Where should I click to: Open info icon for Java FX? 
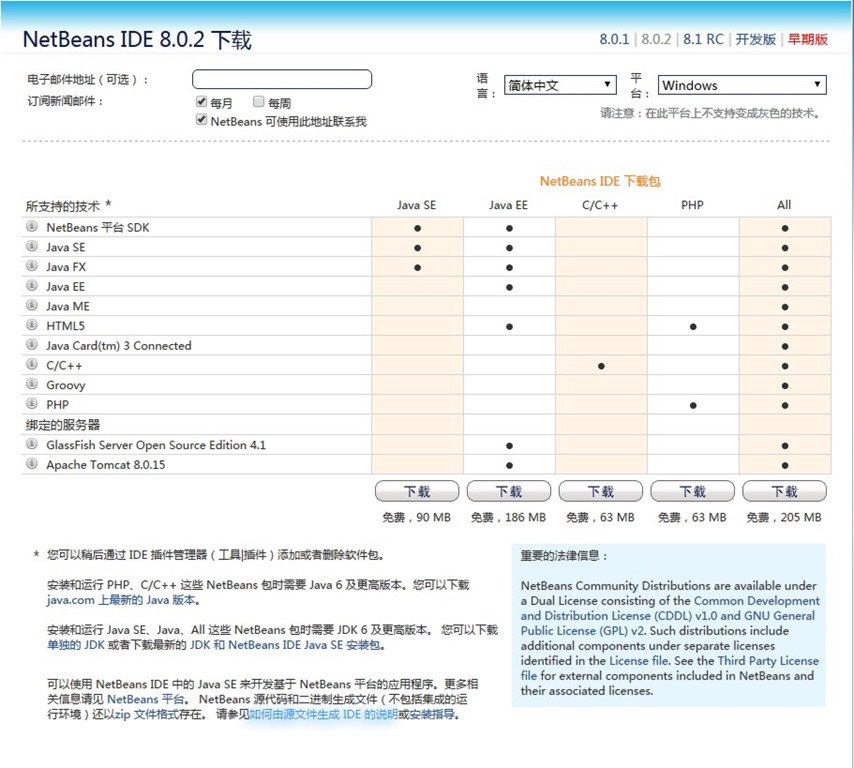[x=32, y=265]
